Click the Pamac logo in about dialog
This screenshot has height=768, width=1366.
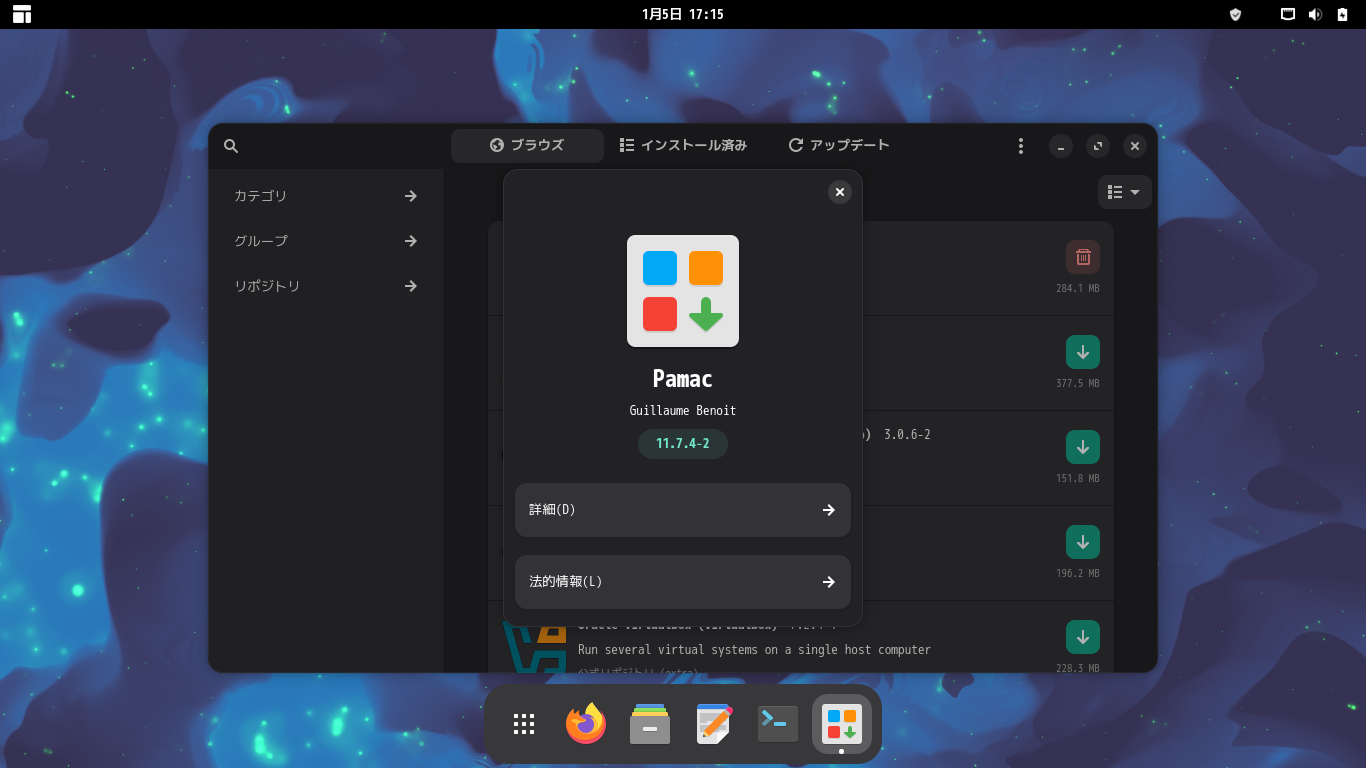[x=683, y=291]
